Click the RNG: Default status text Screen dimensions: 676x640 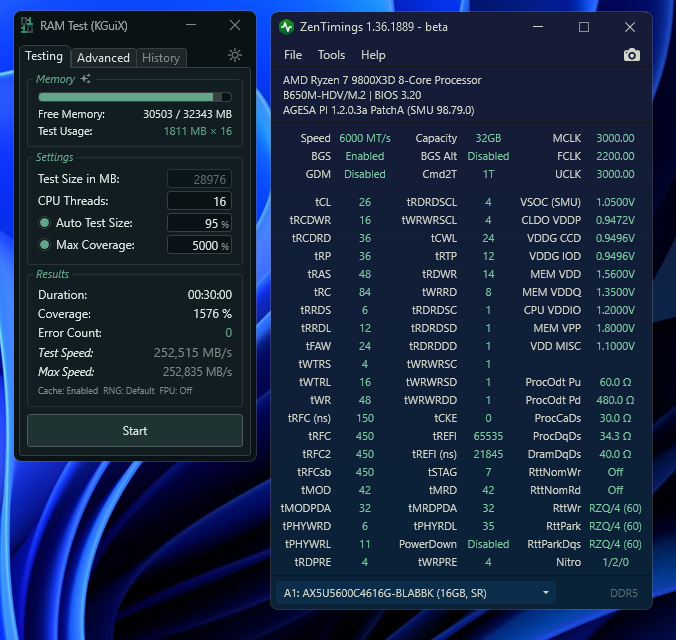point(128,390)
